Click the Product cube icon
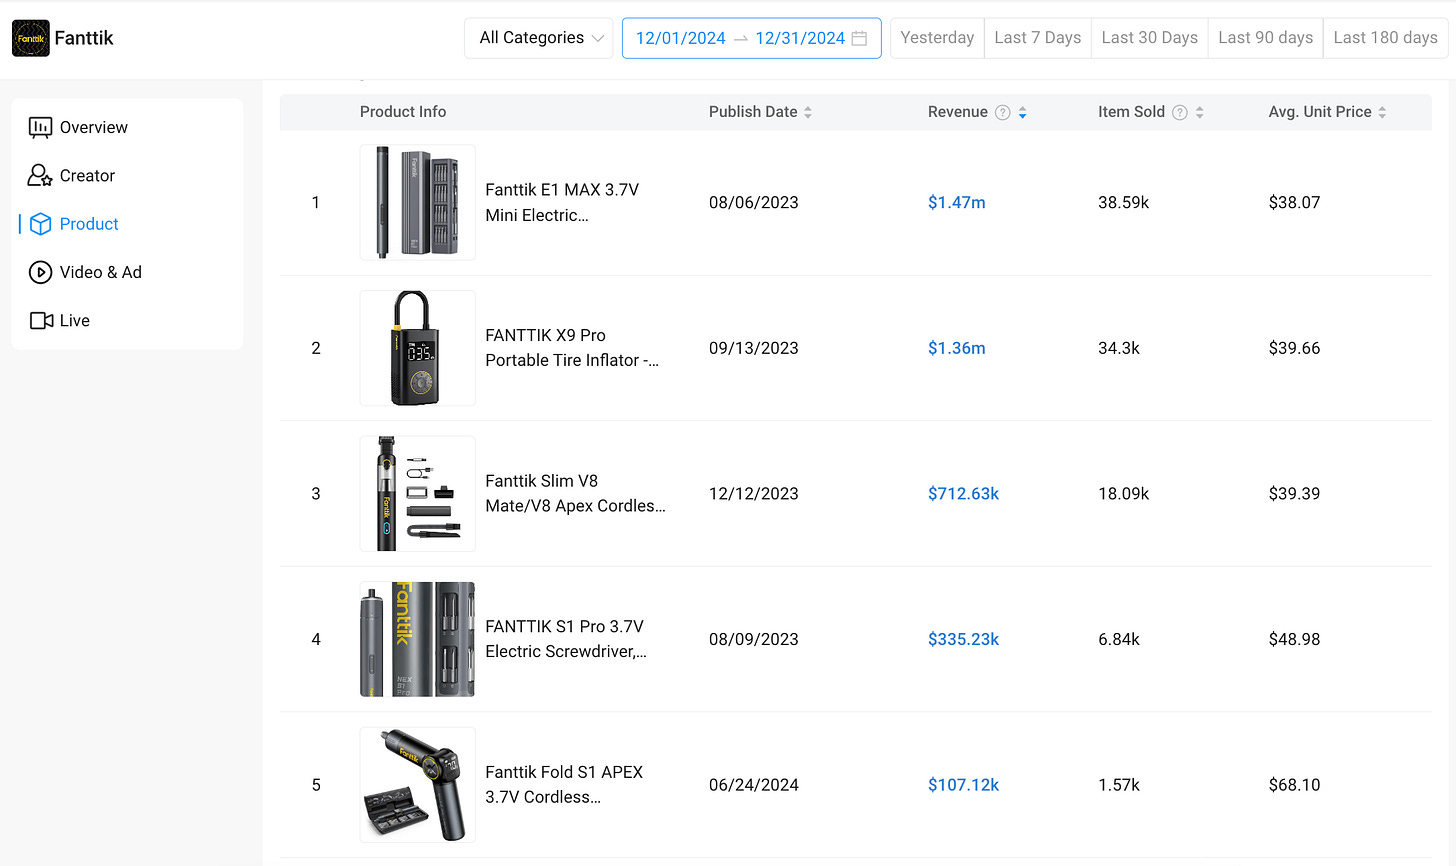 [40, 224]
